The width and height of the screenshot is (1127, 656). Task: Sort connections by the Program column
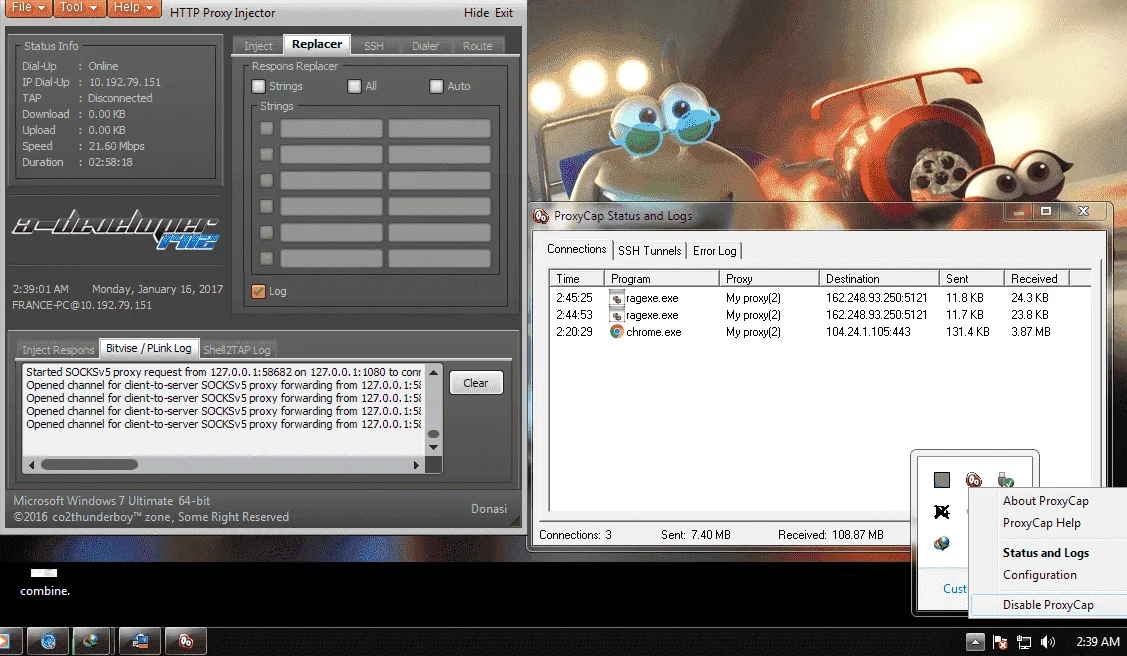coord(661,278)
